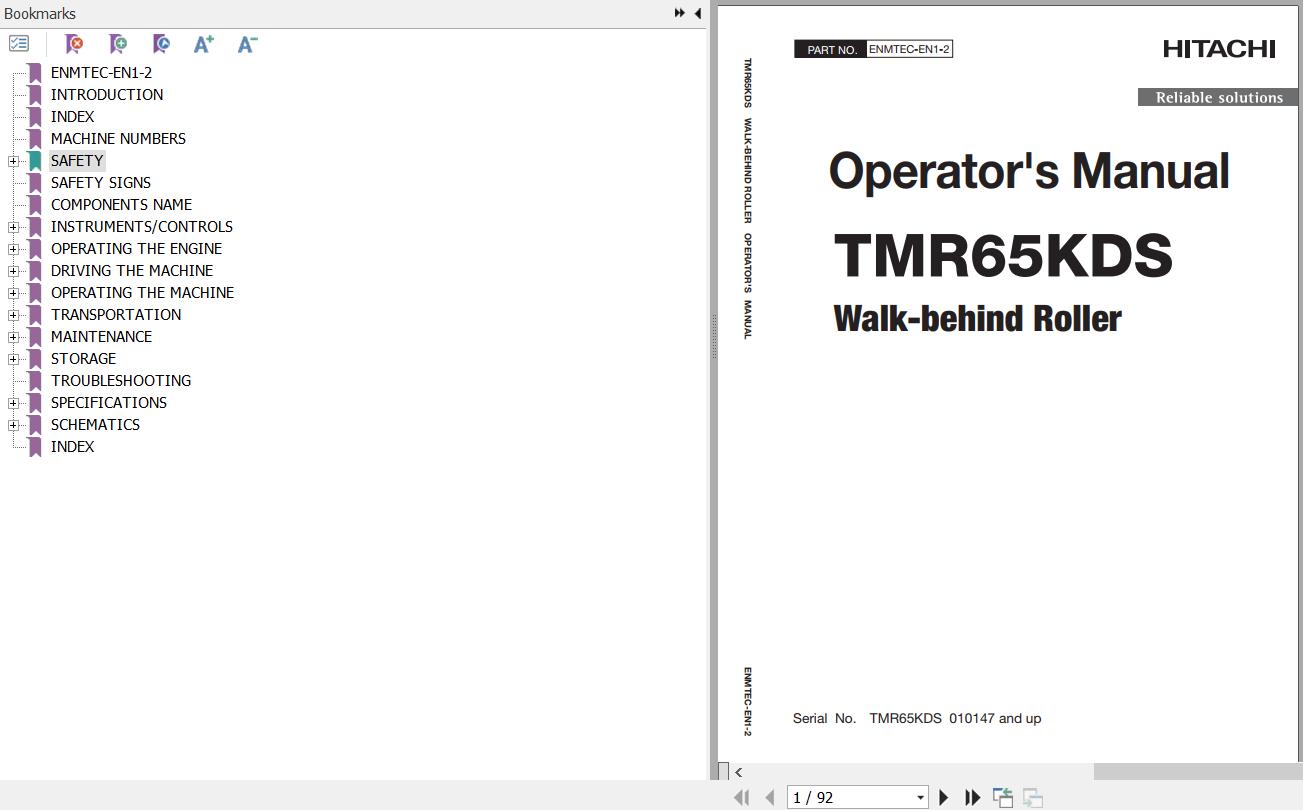Expand the OPERATING THE MACHINE bookmark

13,293
